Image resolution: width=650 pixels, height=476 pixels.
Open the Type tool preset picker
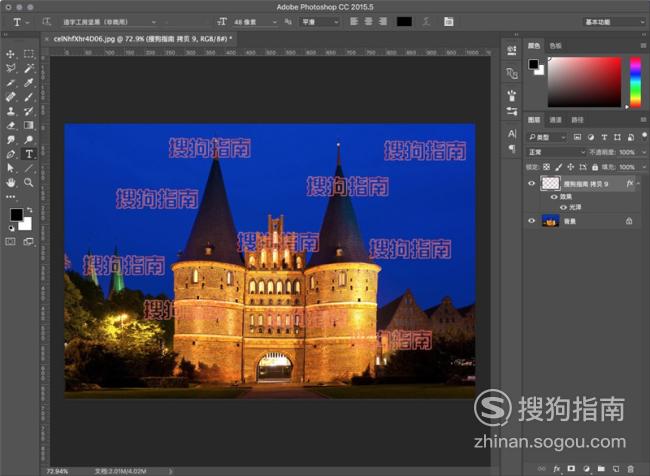pyautogui.click(x=20, y=22)
